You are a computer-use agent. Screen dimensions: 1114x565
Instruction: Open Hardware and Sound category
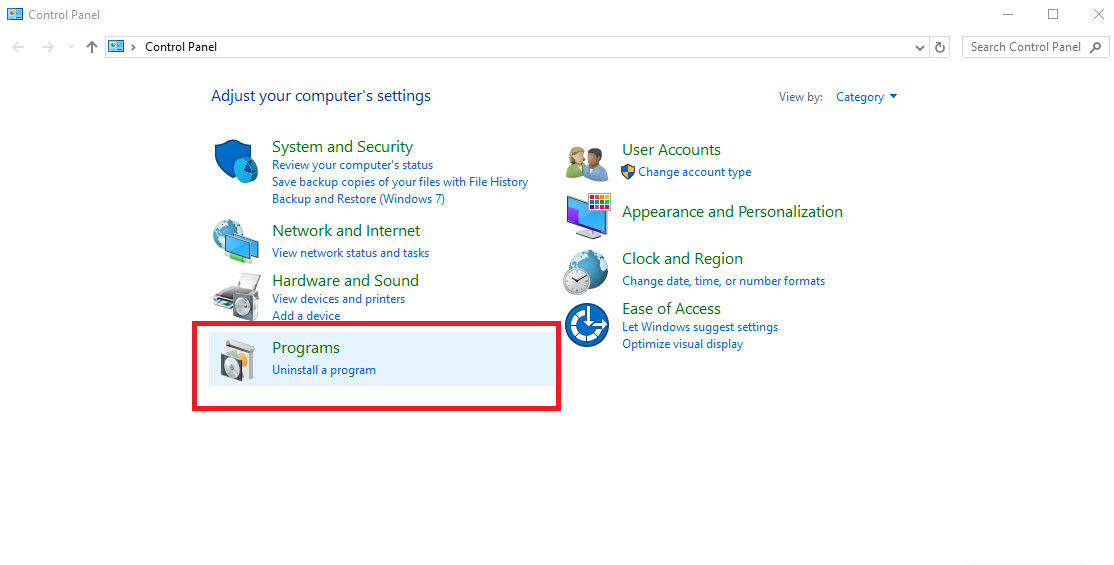pos(345,280)
